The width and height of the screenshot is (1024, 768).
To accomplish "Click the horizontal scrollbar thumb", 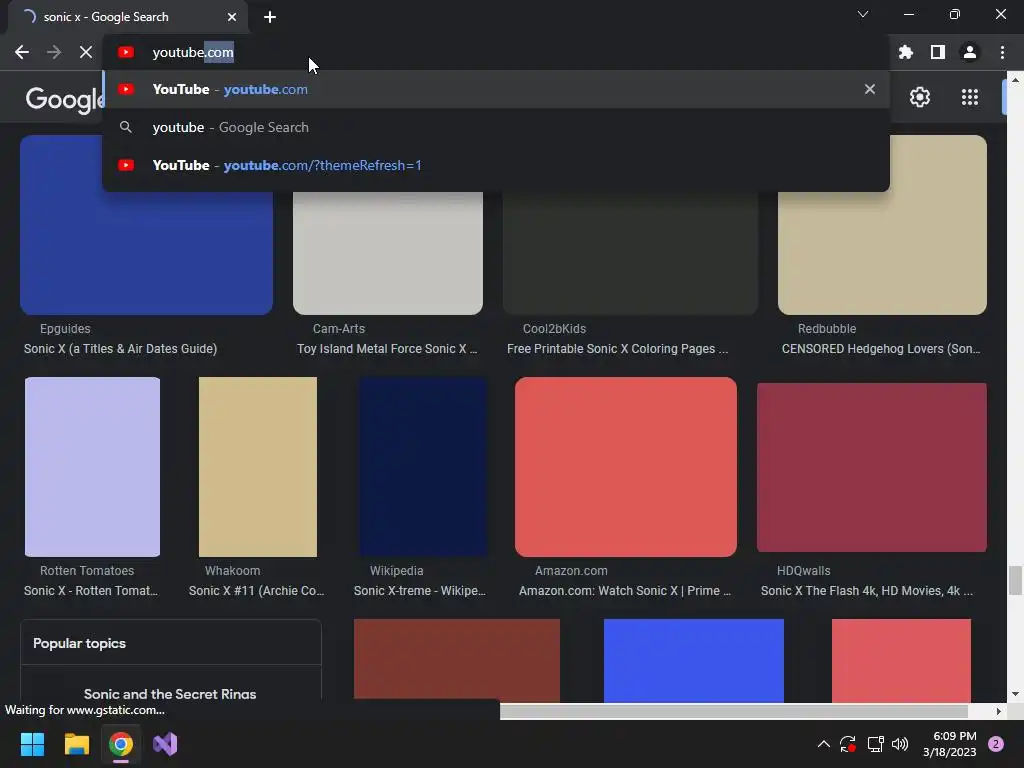I will 733,711.
